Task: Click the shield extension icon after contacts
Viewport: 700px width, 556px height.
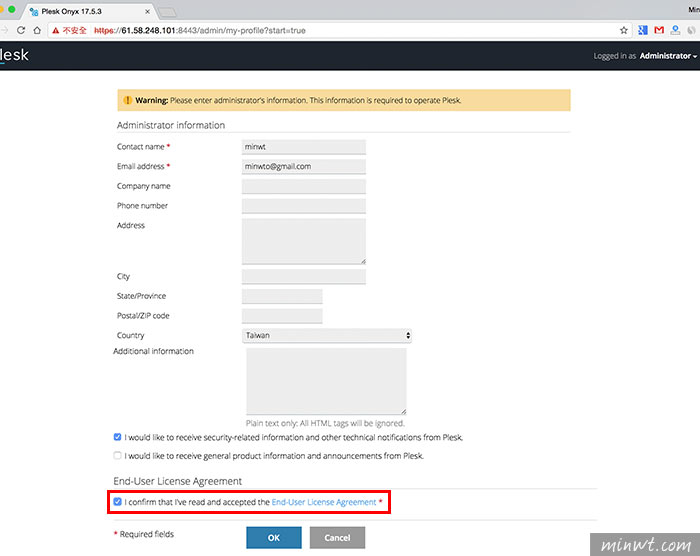Action: click(691, 30)
